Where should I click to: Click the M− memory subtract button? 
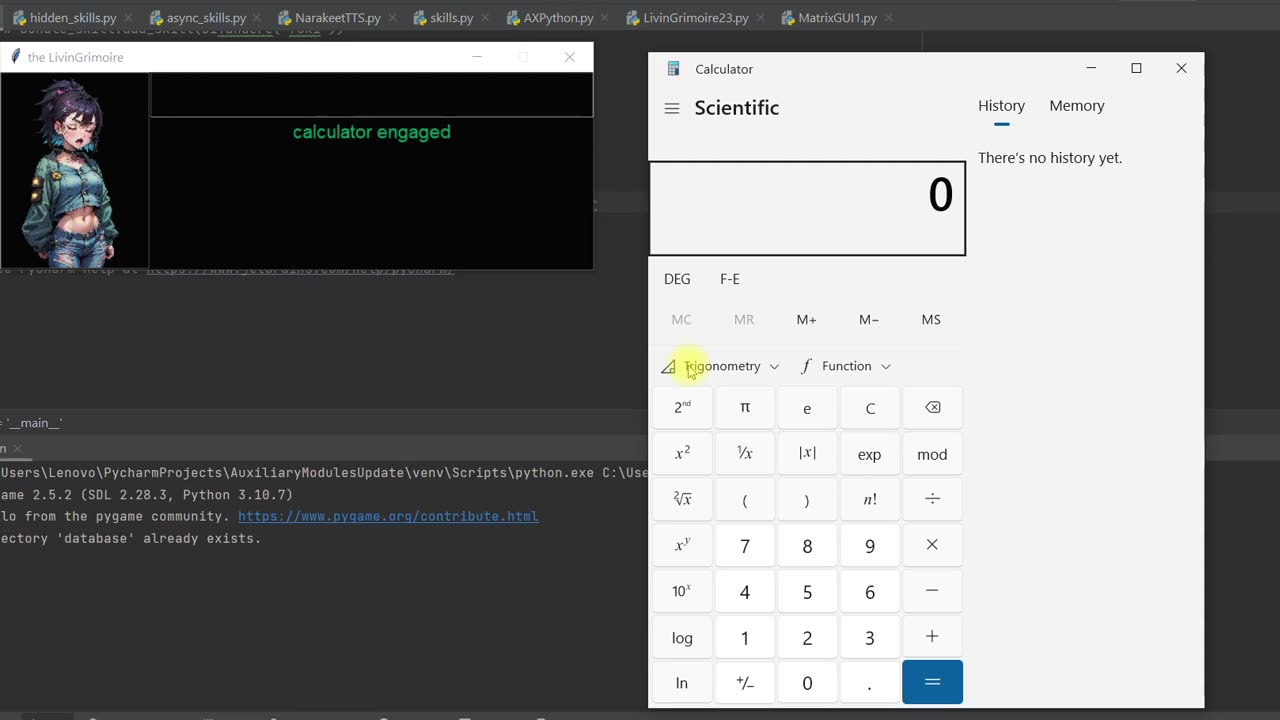(870, 320)
